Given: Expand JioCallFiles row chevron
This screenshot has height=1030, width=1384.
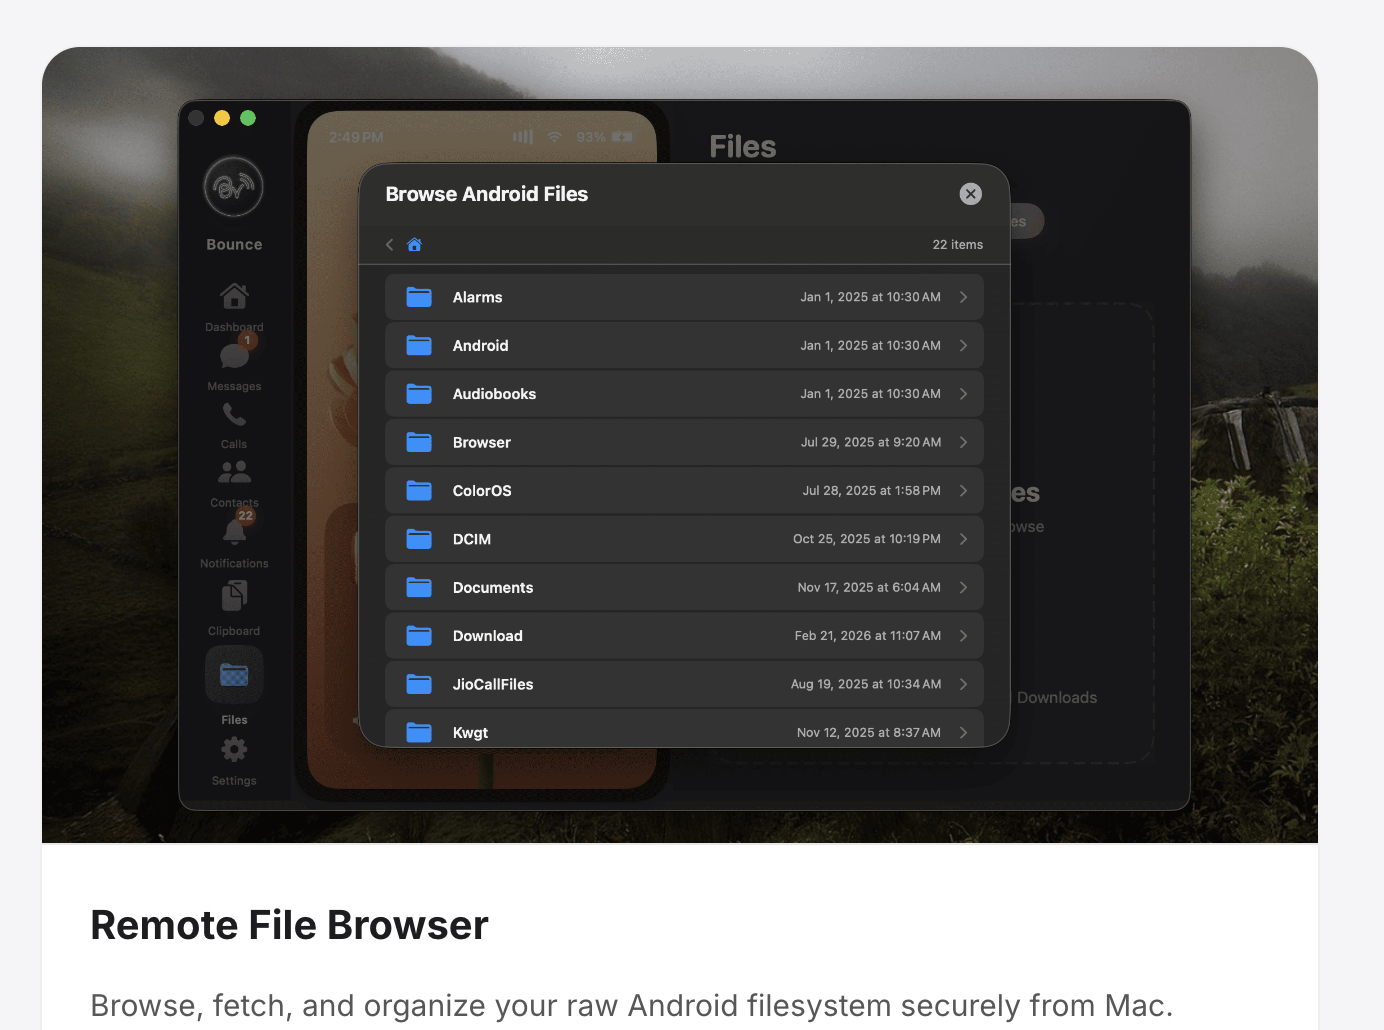Looking at the screenshot, I should (x=963, y=684).
